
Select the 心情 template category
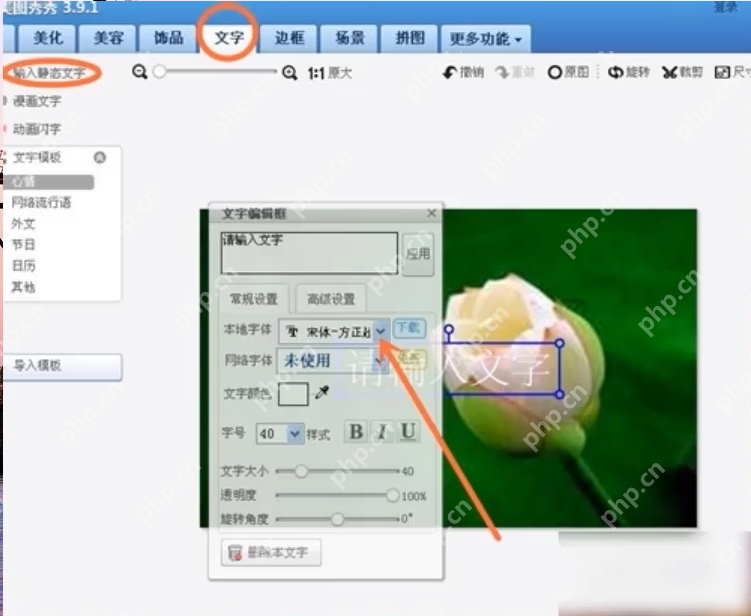coord(51,182)
